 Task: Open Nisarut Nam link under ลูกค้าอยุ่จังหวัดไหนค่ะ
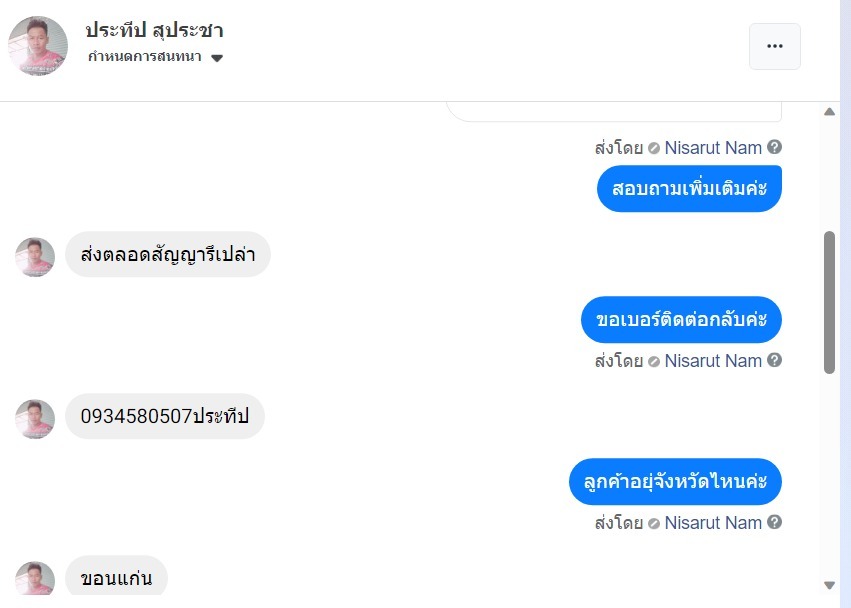(x=713, y=523)
